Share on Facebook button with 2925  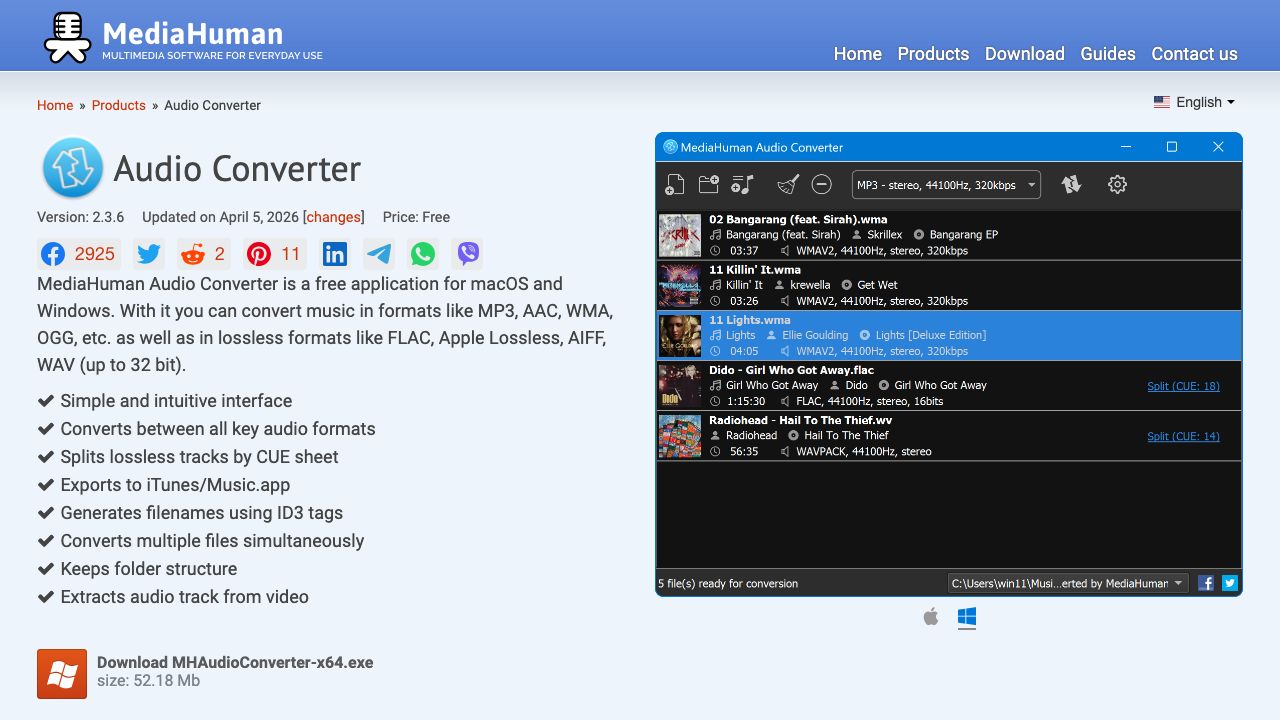79,254
